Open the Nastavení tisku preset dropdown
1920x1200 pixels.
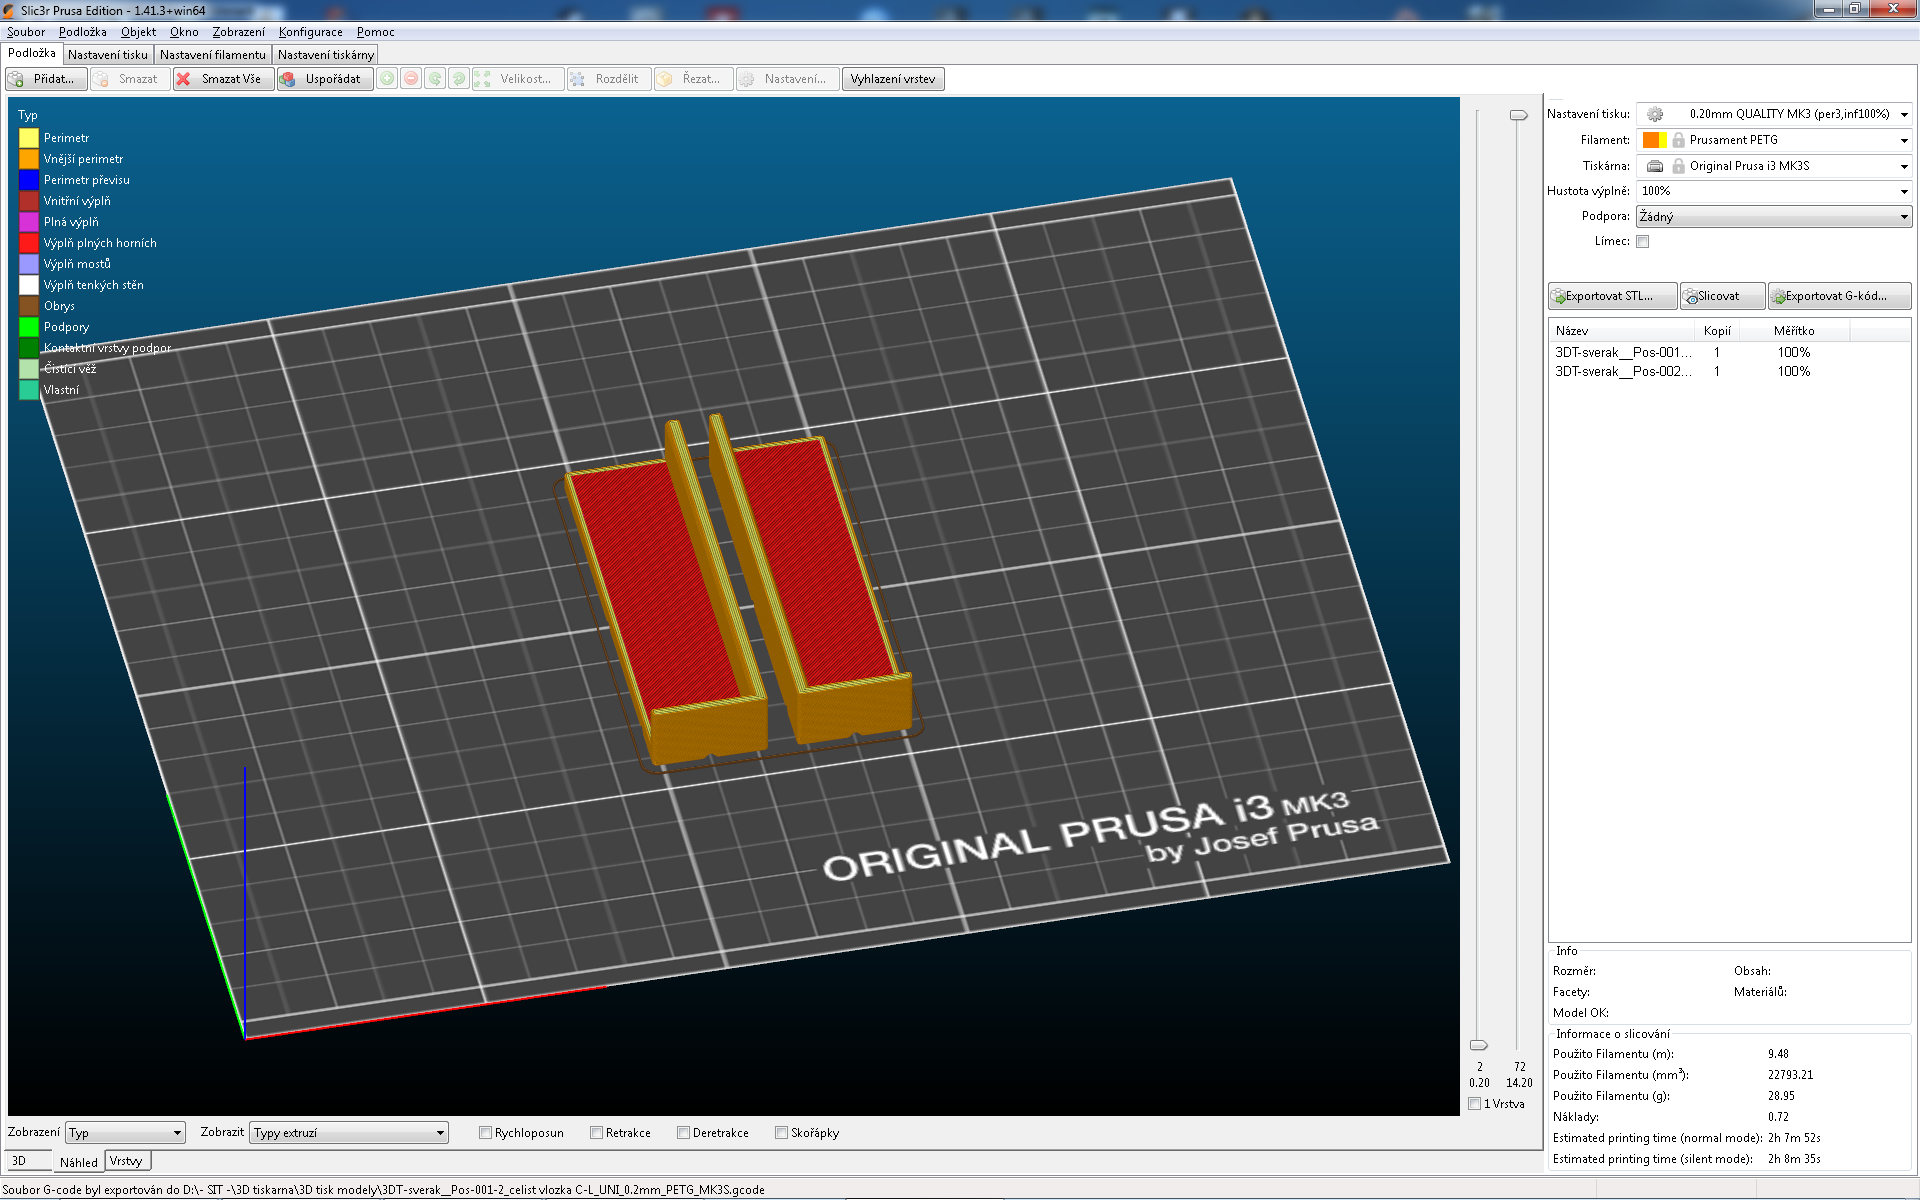(1774, 114)
